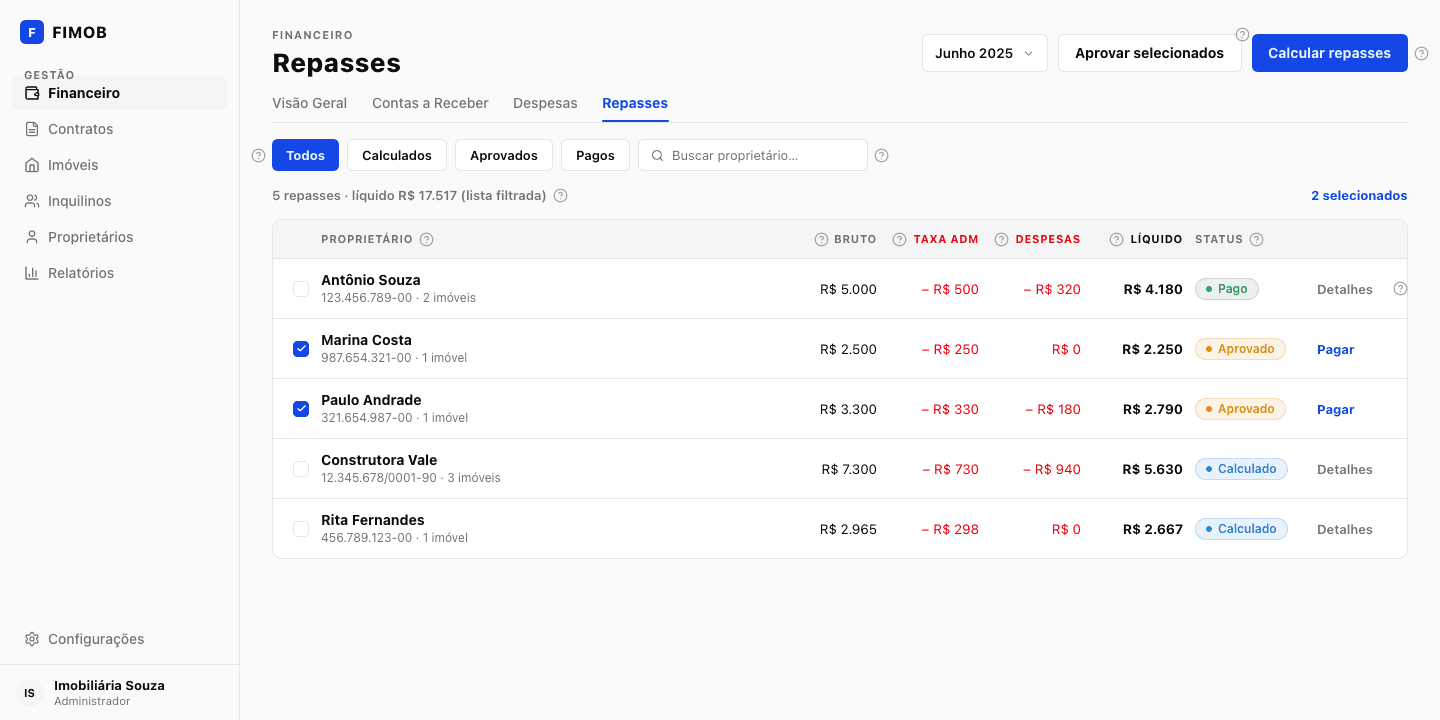Filter list by Todos
Screen dimensions: 1440x720
pos(305,155)
